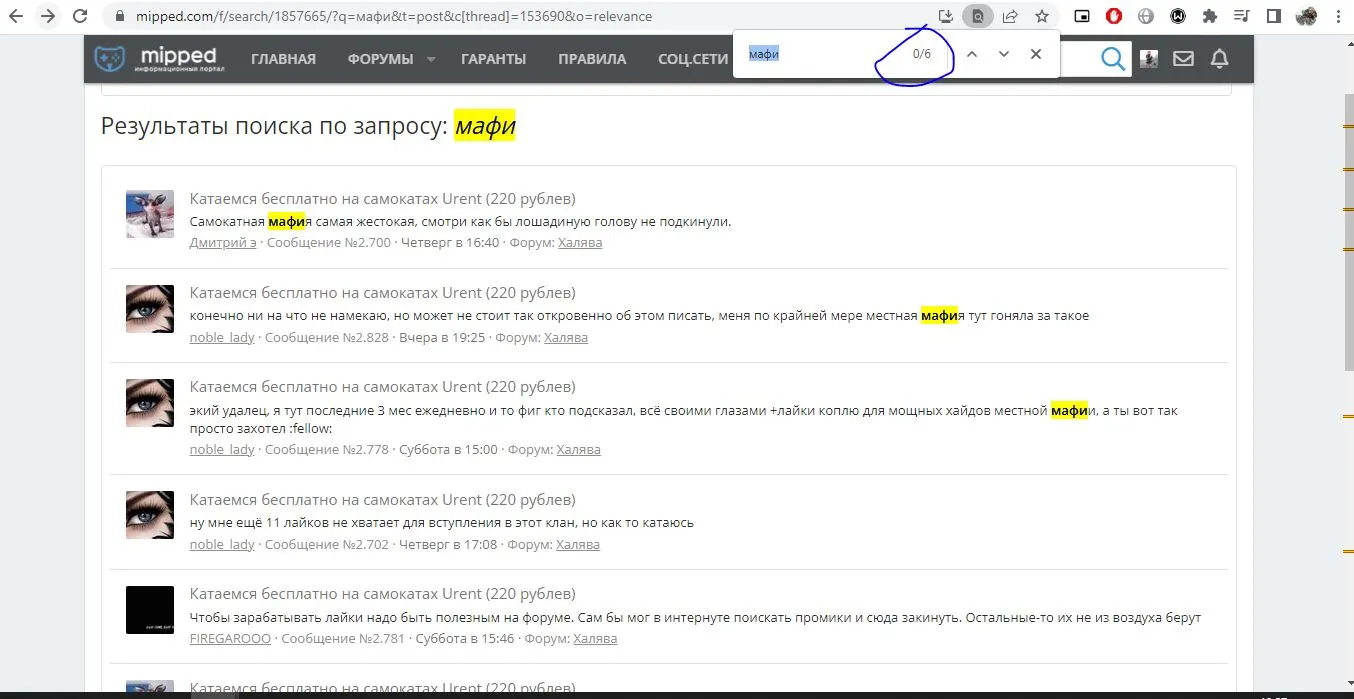
Task: Click the blue site search magnifier icon
Action: coord(1113,59)
